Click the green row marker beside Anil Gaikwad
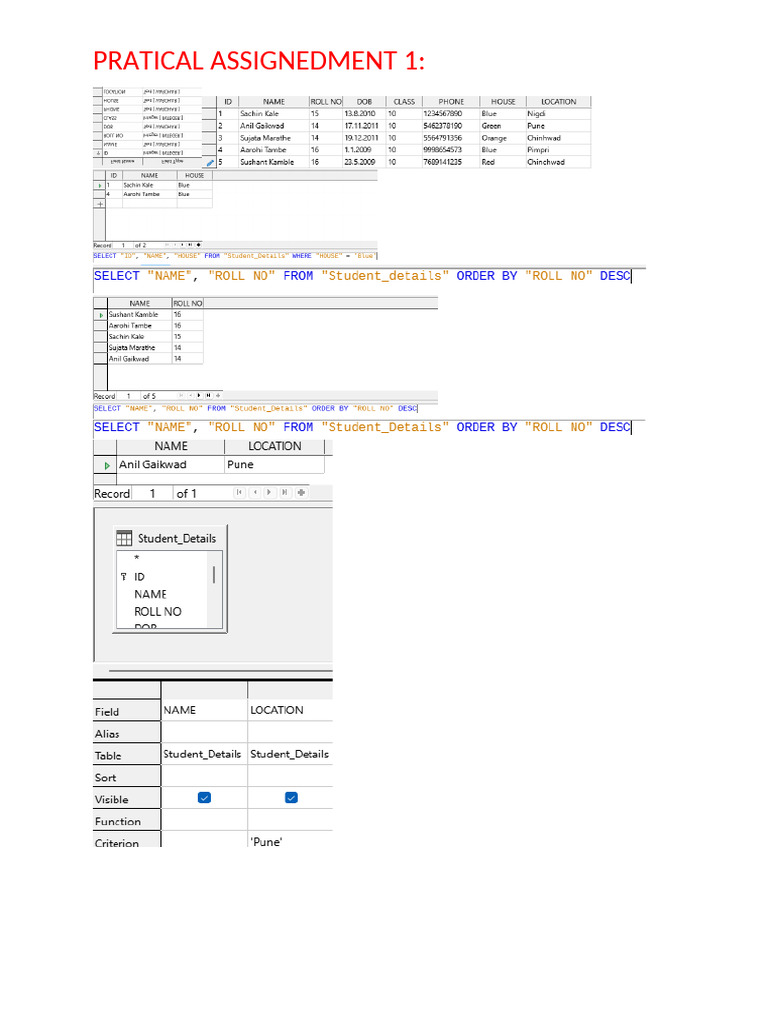Viewport: 768px width, 1024px height. [x=107, y=466]
